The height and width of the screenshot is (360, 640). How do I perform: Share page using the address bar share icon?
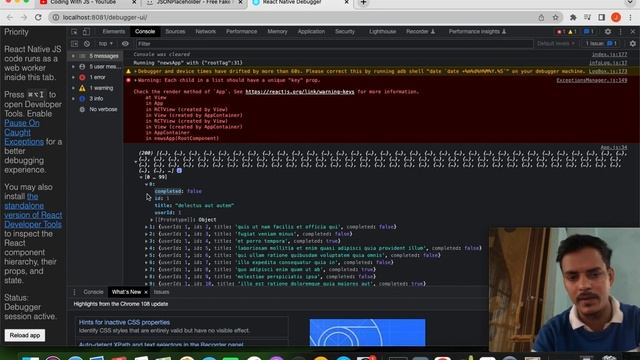[x=541, y=18]
